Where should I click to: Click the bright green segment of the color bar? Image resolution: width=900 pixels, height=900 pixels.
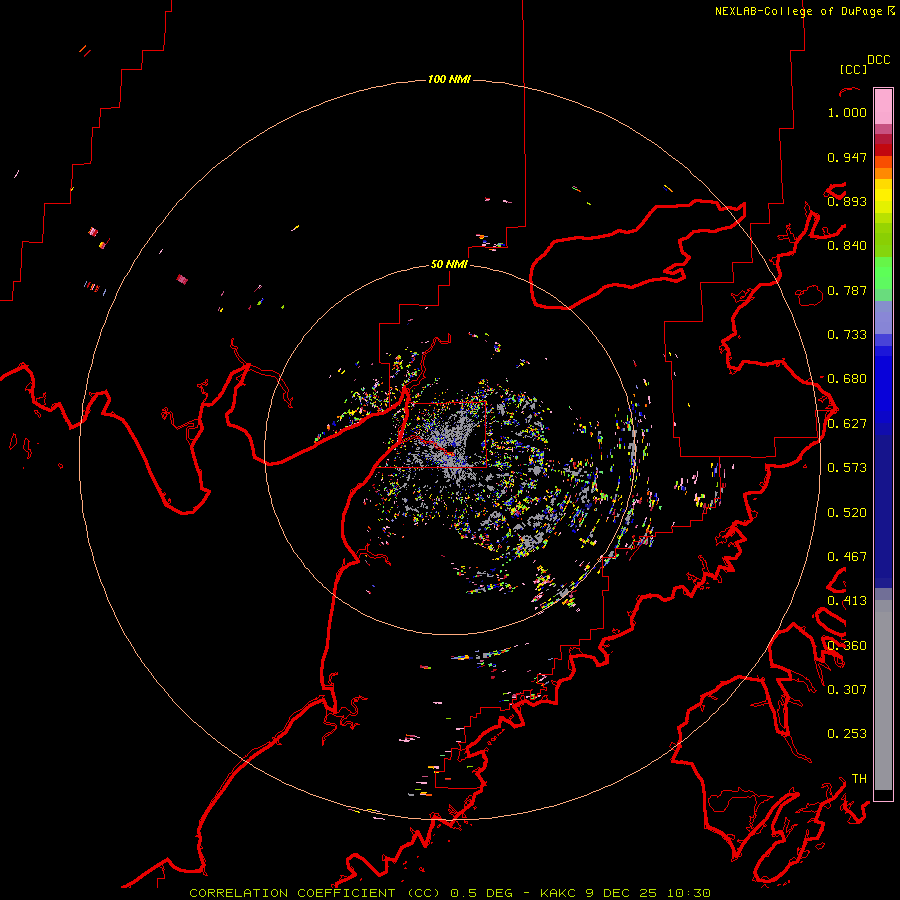pos(883,273)
